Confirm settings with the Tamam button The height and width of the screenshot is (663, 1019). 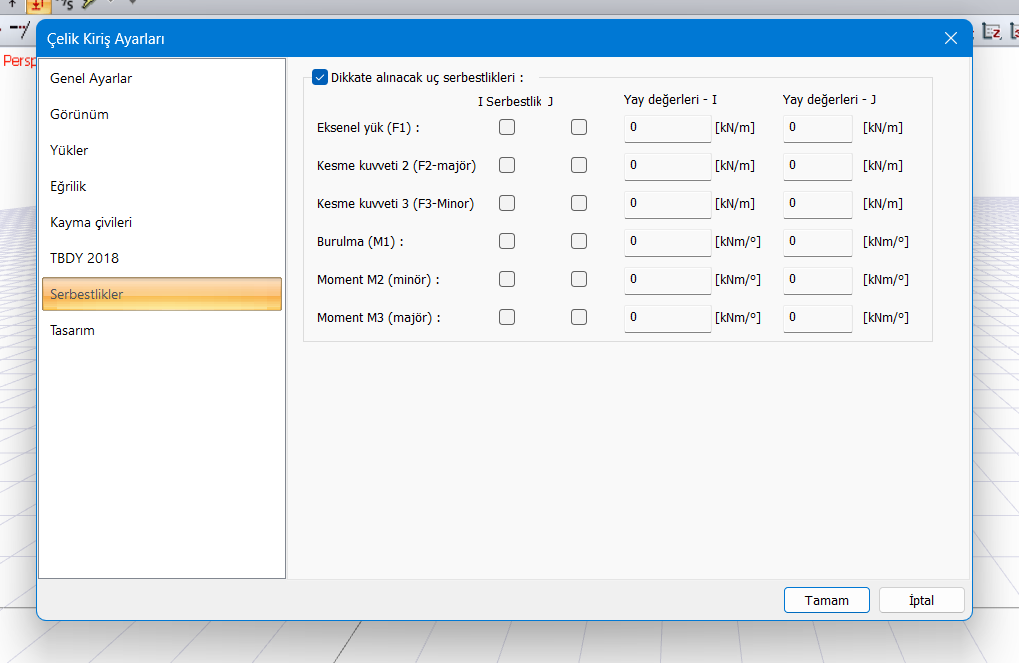(x=825, y=600)
